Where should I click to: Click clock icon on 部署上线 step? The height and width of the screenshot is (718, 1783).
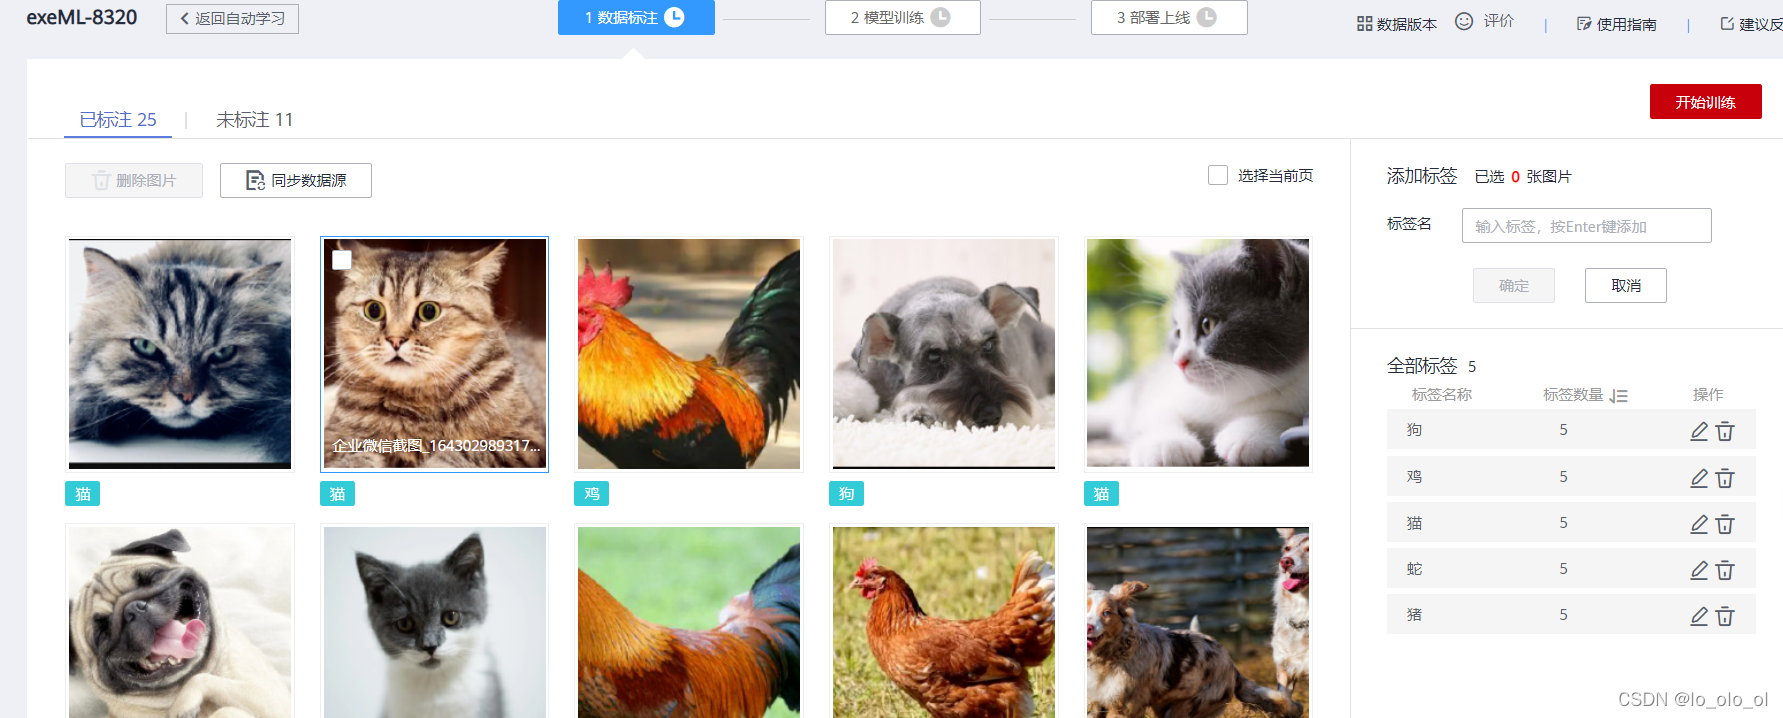click(x=1207, y=17)
